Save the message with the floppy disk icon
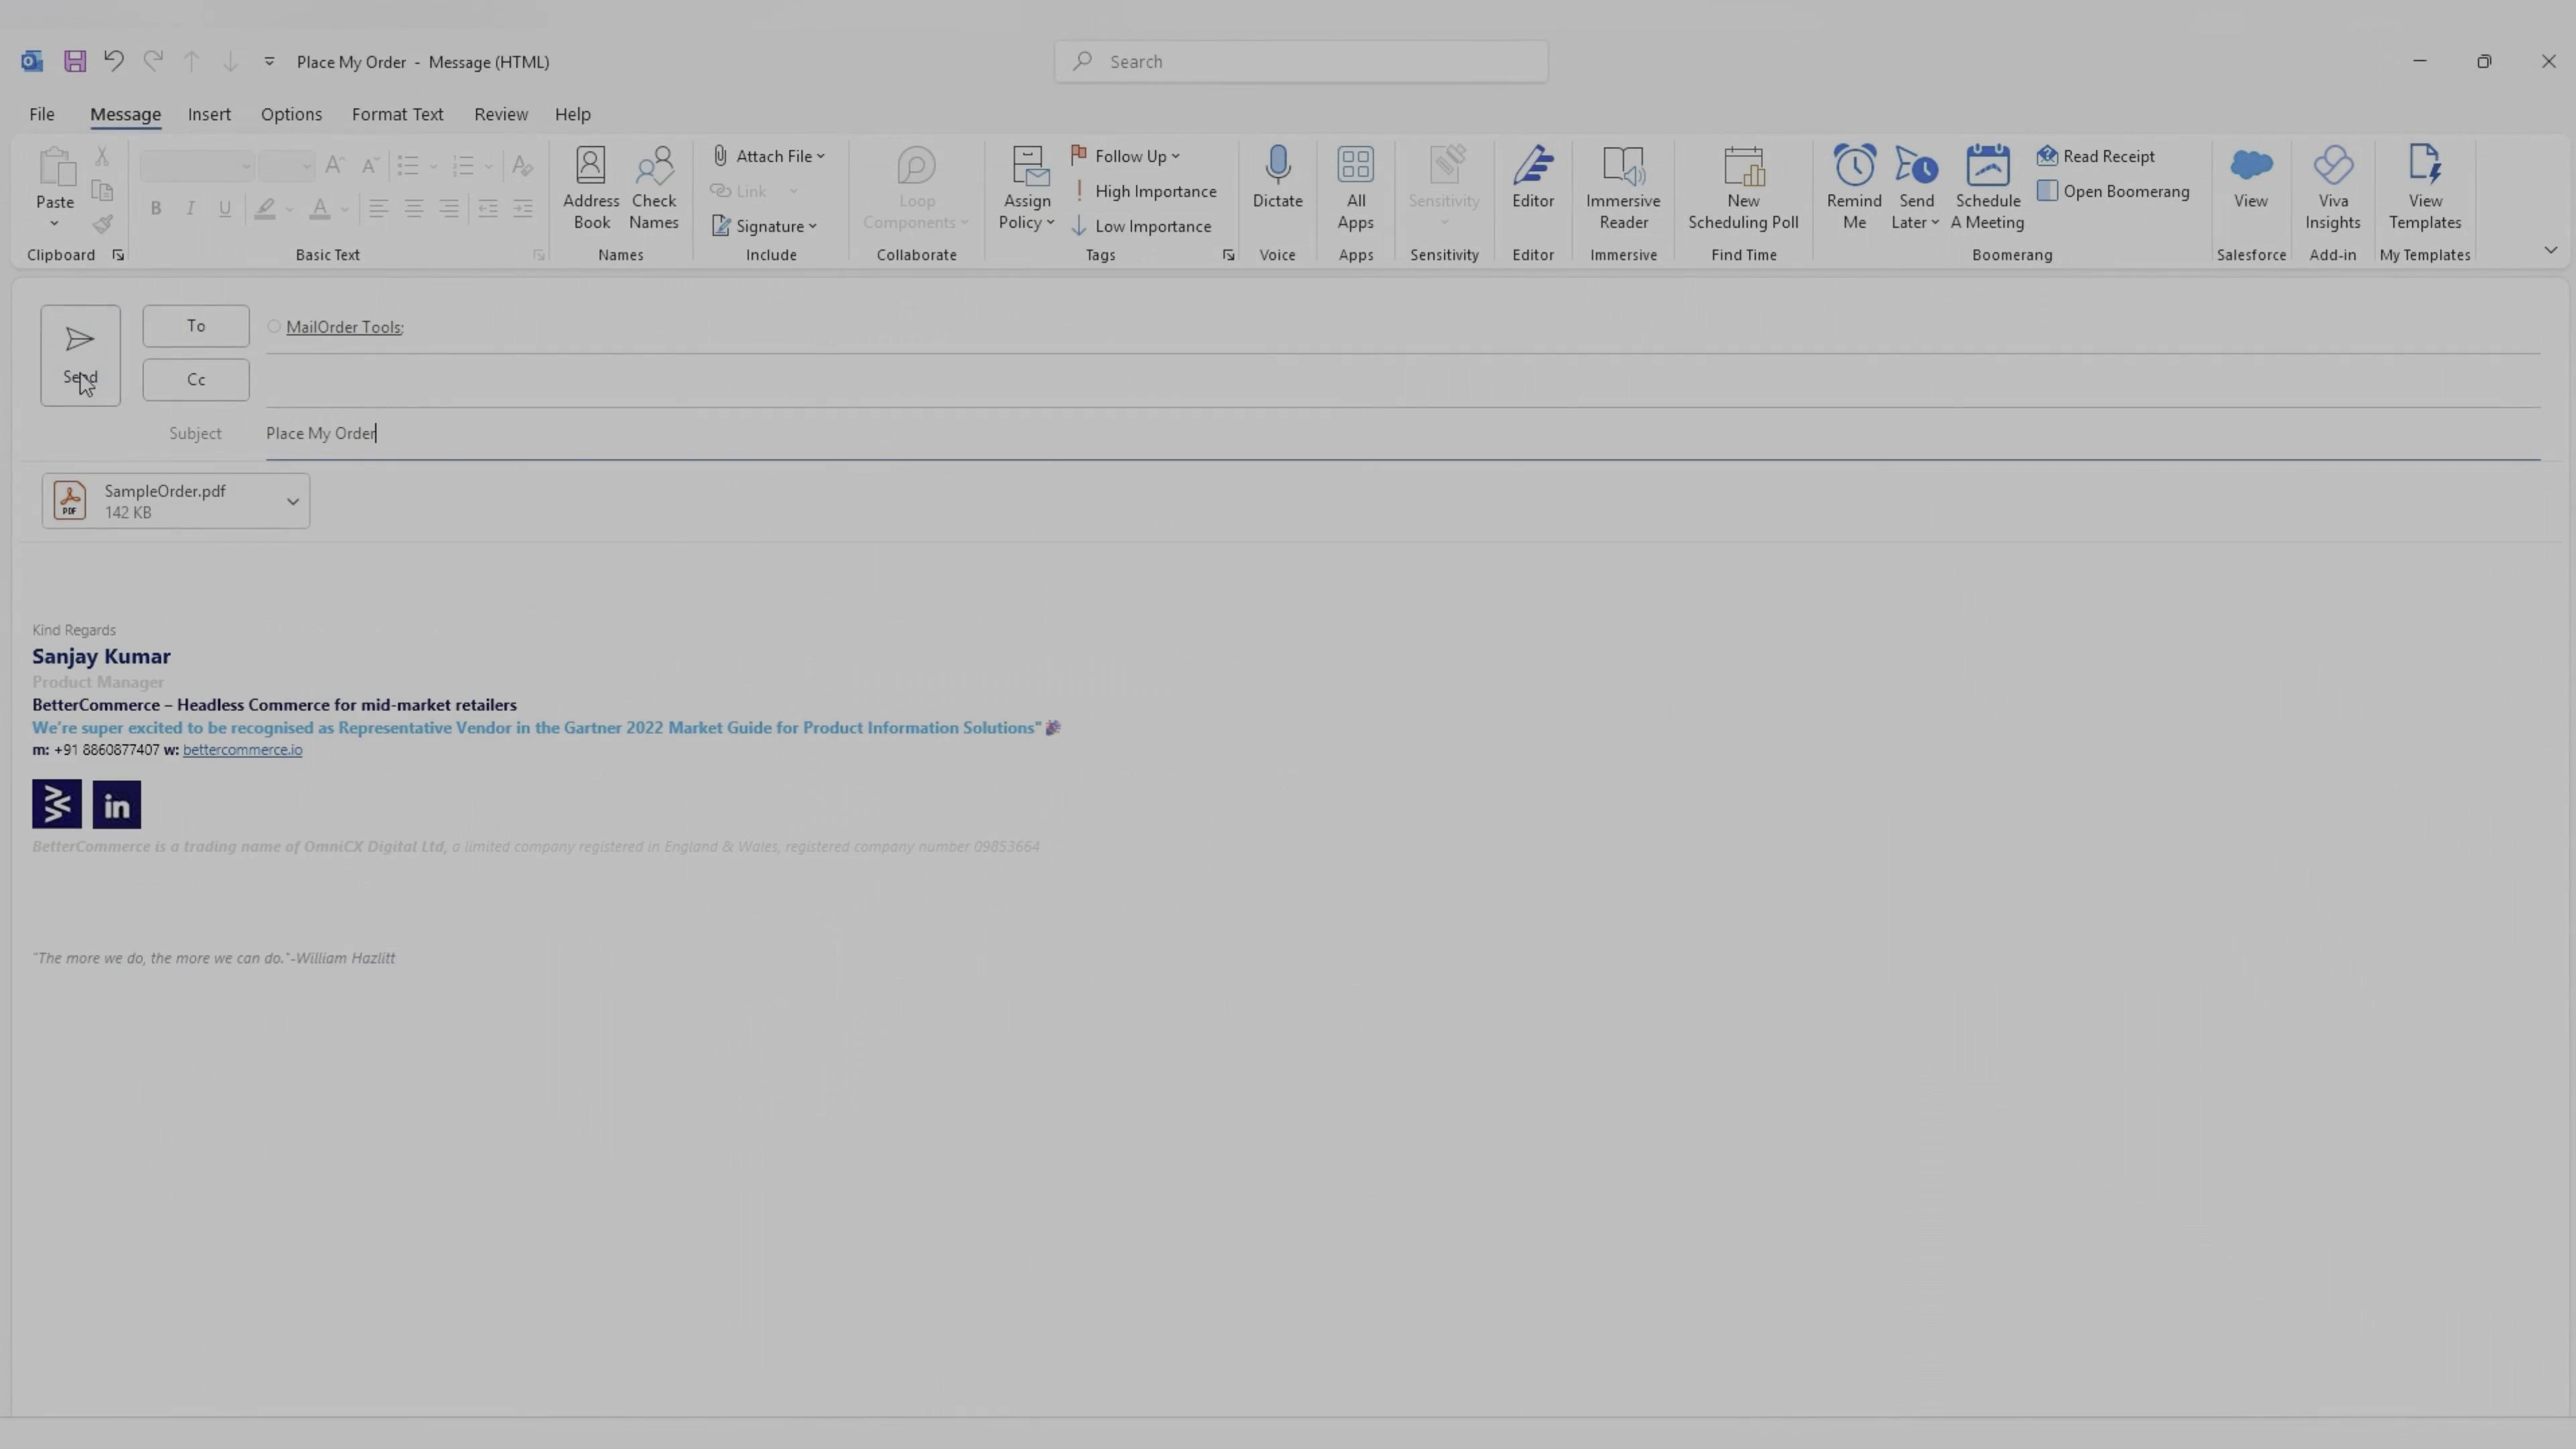The width and height of the screenshot is (2576, 1449). [x=75, y=62]
